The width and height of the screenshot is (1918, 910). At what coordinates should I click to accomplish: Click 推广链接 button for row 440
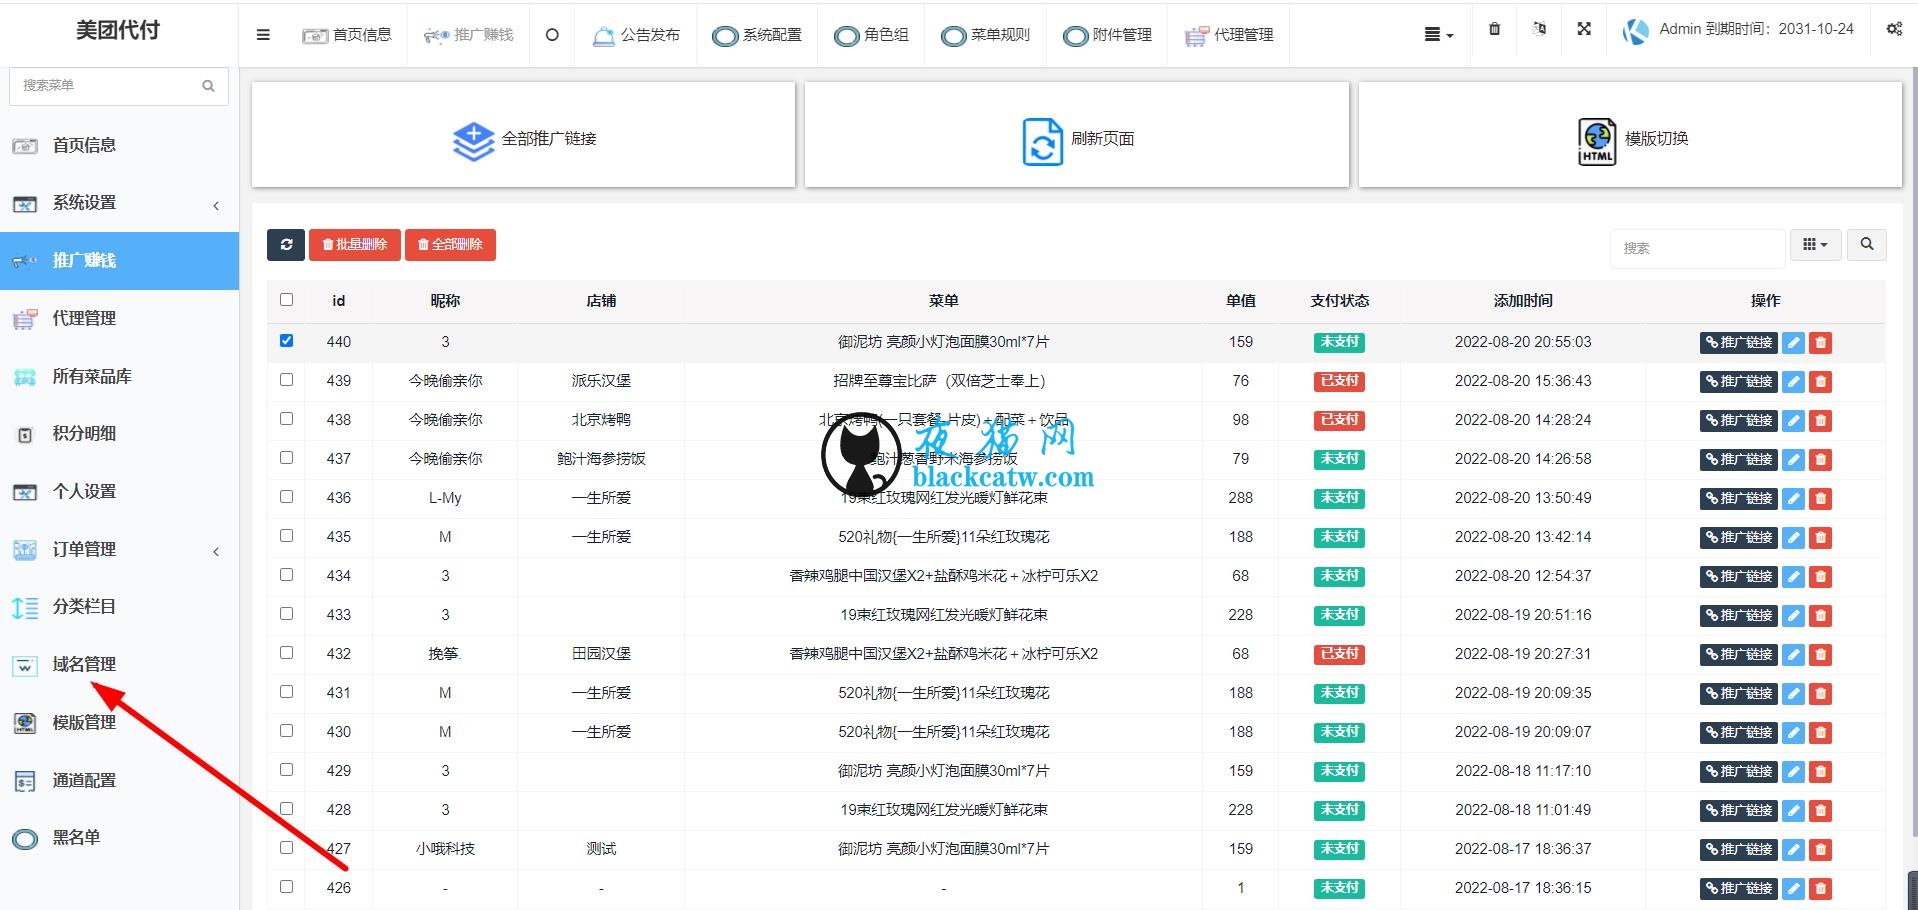click(1739, 343)
